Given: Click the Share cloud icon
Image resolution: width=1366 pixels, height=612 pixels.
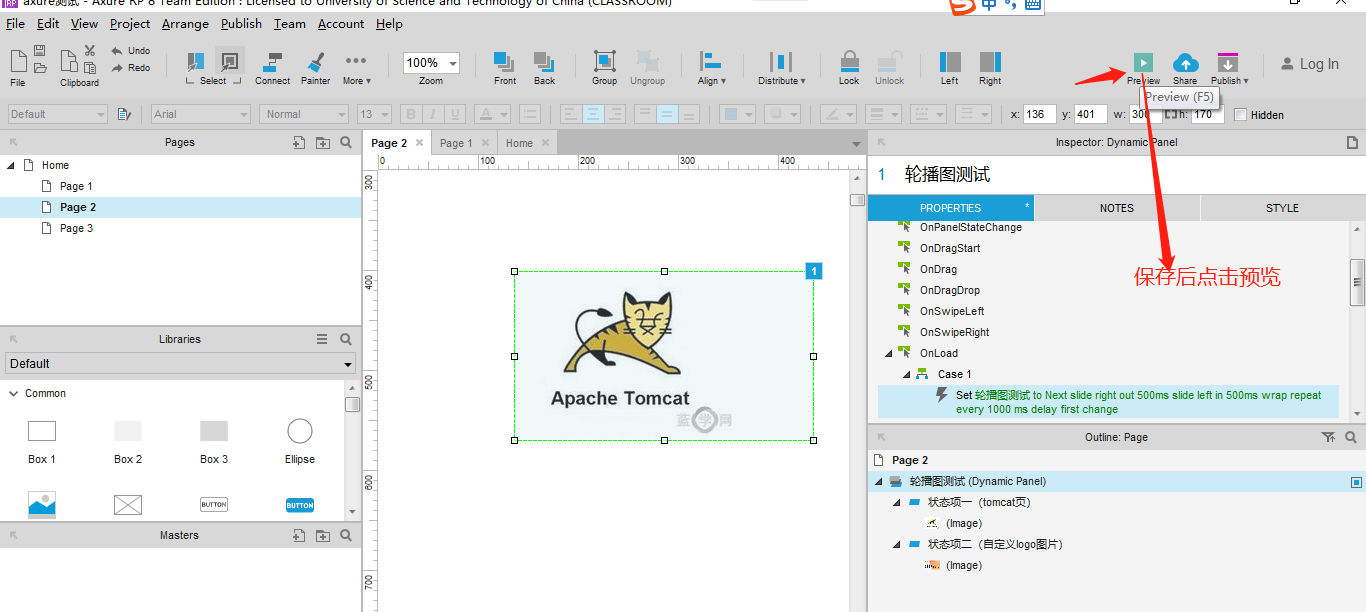Looking at the screenshot, I should point(1185,62).
